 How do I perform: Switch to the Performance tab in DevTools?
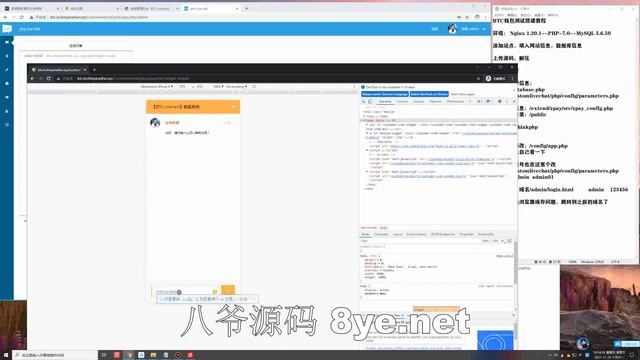[x=455, y=101]
